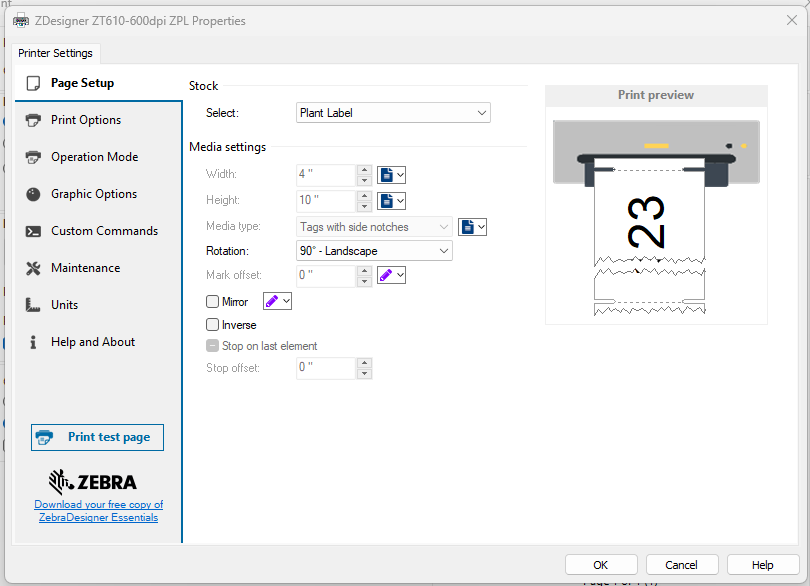Increase the Mark offset spinner value
This screenshot has height=586, width=810.
pos(365,270)
